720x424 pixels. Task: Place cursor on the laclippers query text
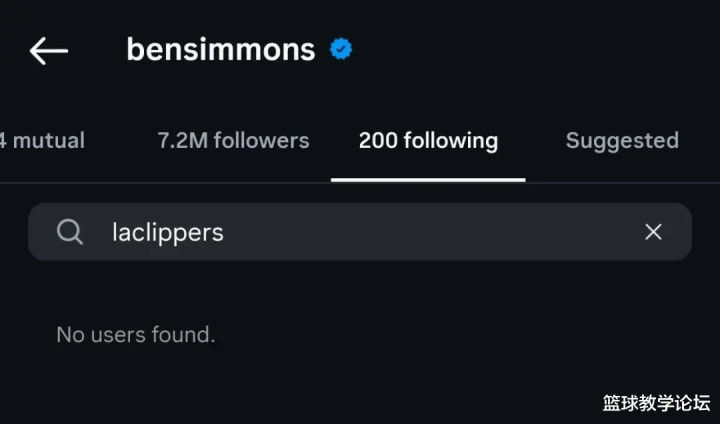168,232
